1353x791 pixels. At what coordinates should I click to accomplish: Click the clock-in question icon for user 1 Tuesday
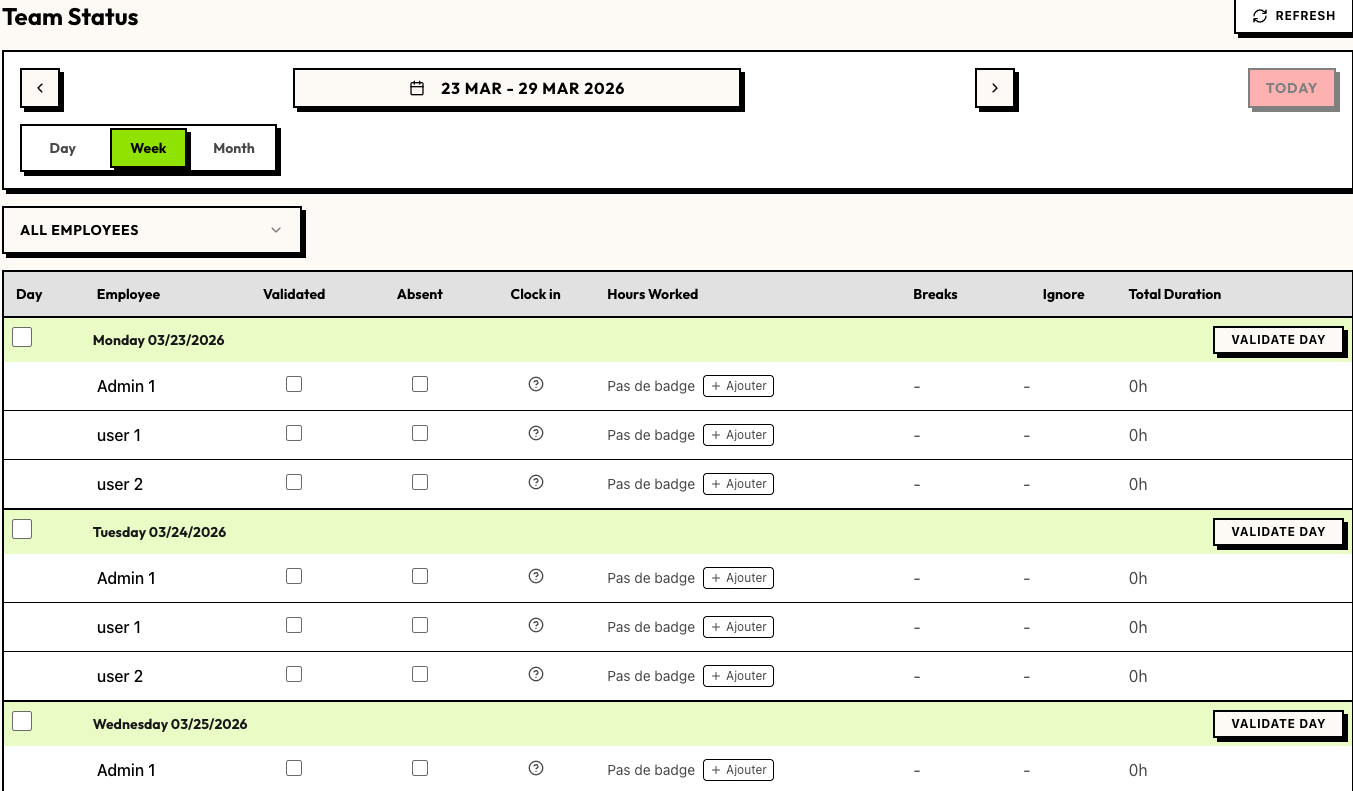pos(535,625)
